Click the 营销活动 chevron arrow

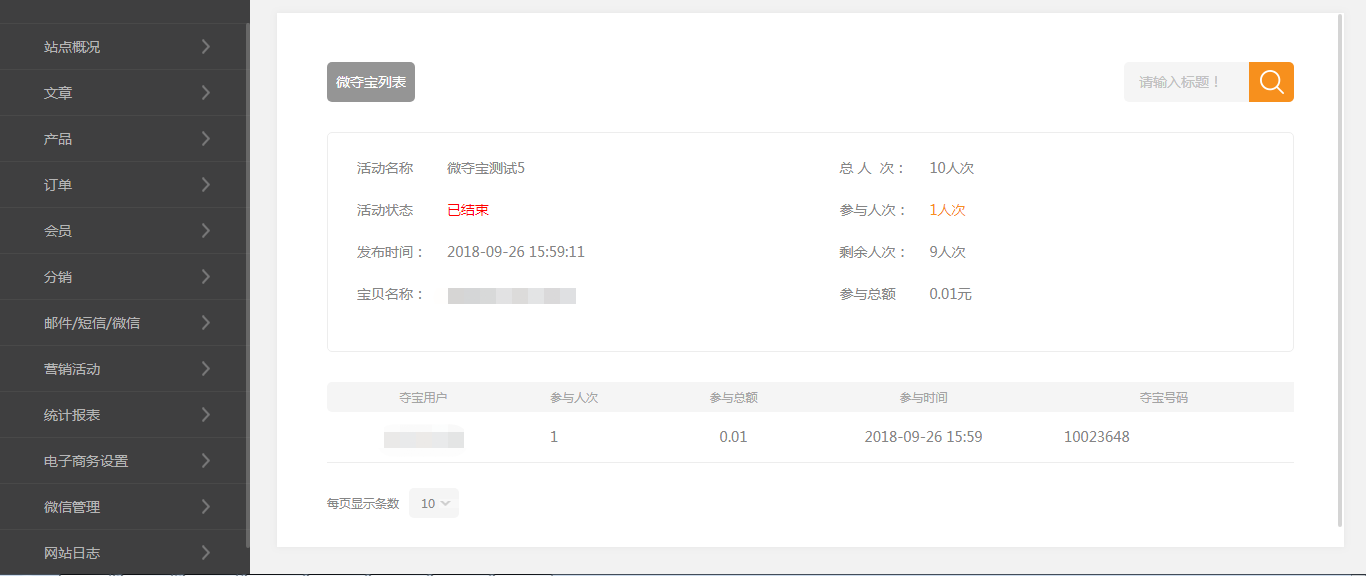205,368
